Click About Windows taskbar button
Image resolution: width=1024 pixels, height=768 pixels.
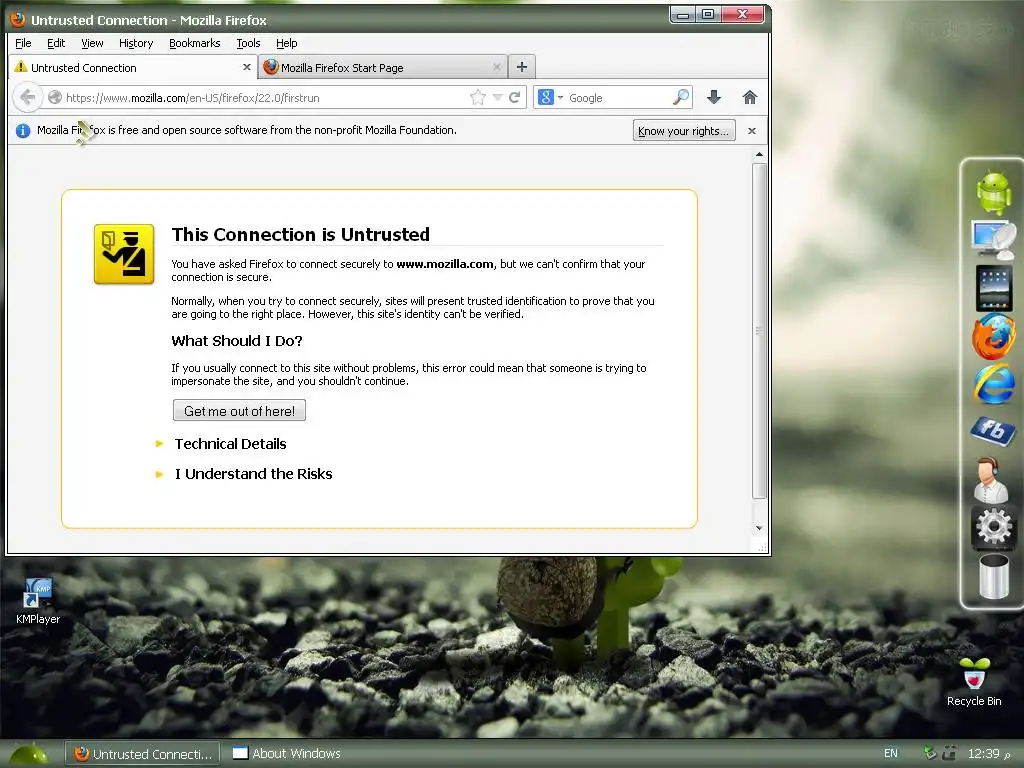(x=287, y=754)
